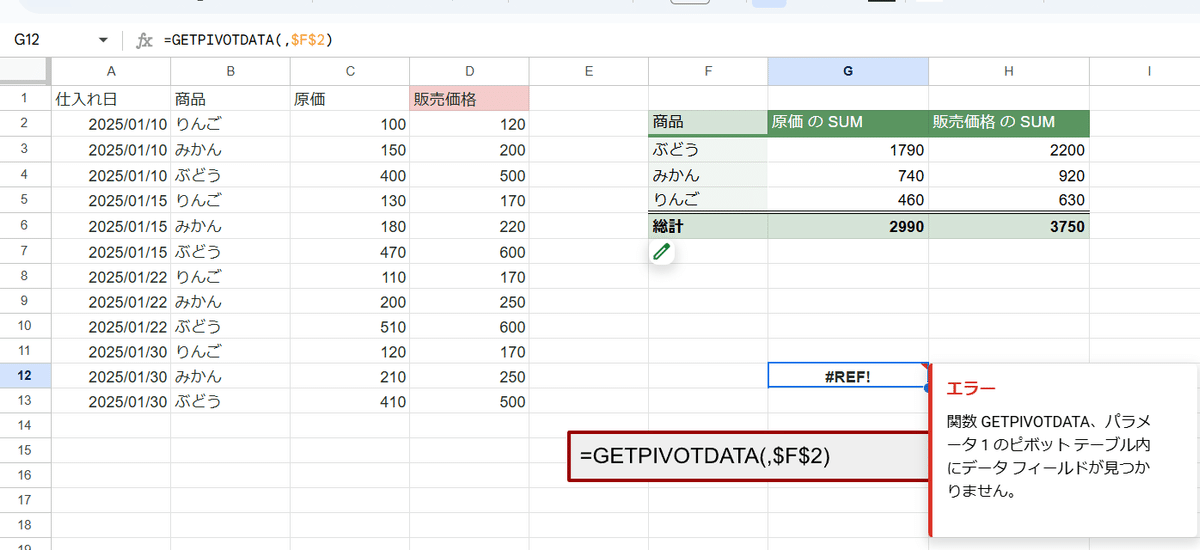Click the select-all corner box
The image size is (1200, 550).
25,71
